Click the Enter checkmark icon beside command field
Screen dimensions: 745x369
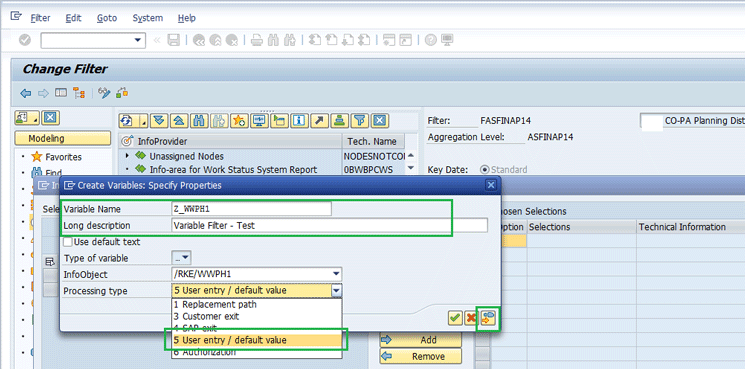coord(25,40)
